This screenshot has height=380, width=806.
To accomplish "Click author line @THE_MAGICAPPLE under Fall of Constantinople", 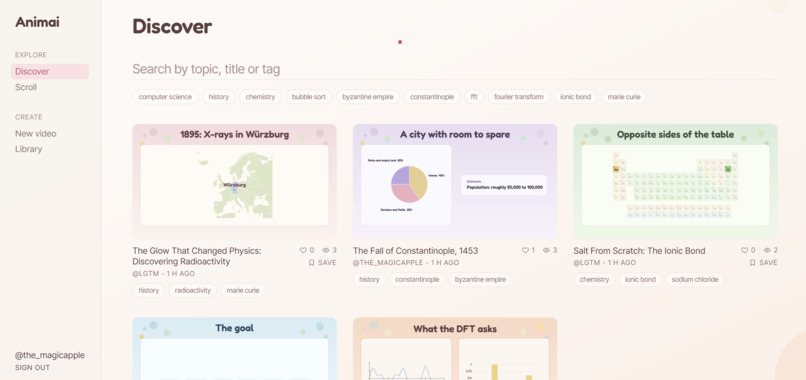I will pos(406,263).
